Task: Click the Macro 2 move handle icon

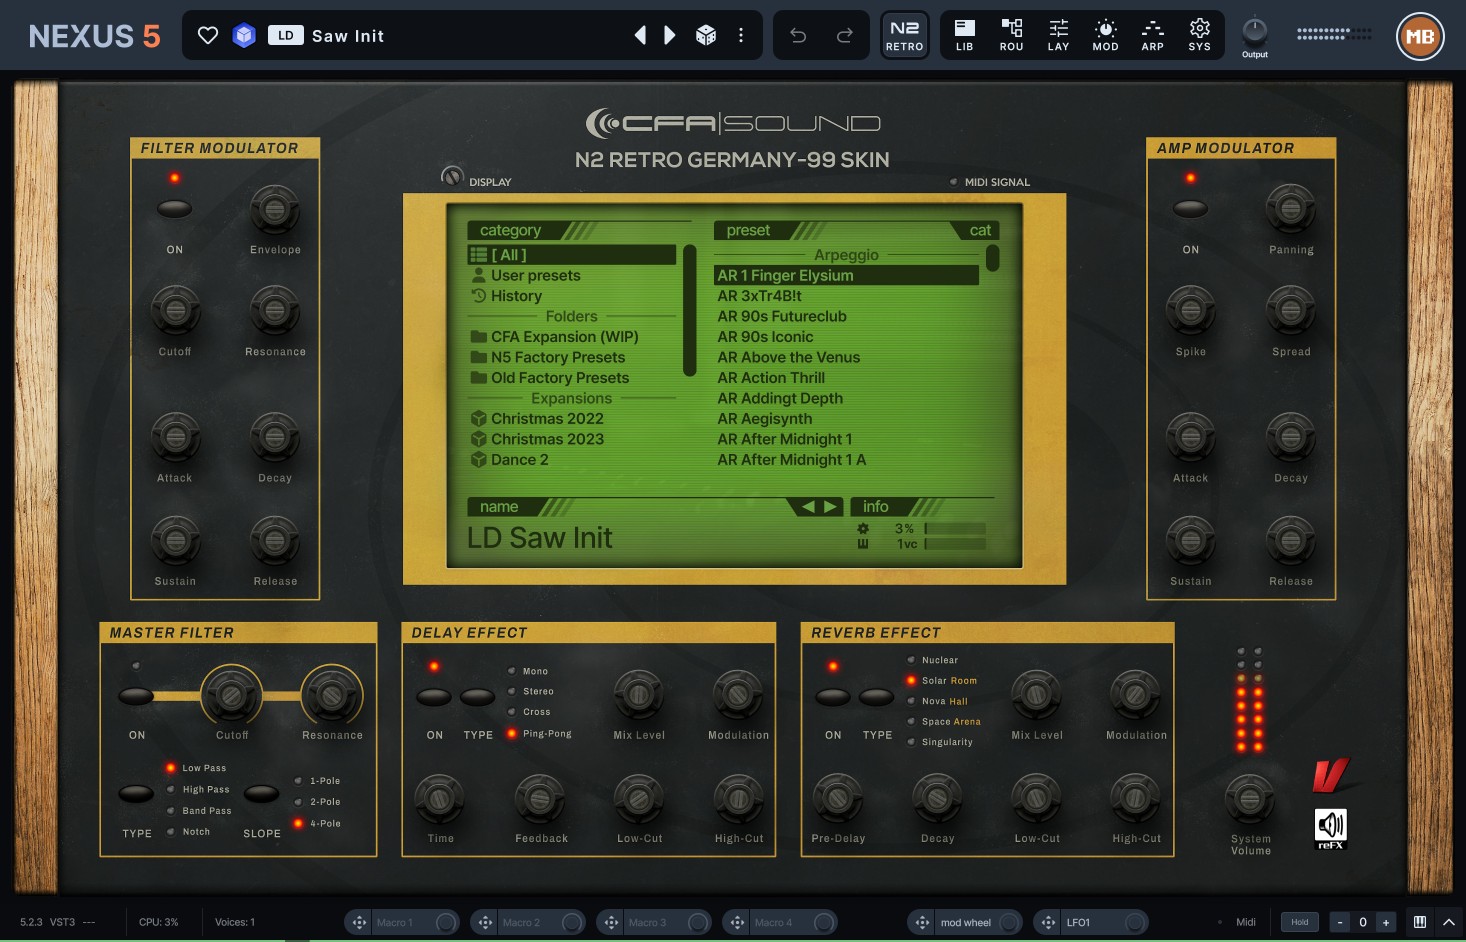Action: [486, 922]
